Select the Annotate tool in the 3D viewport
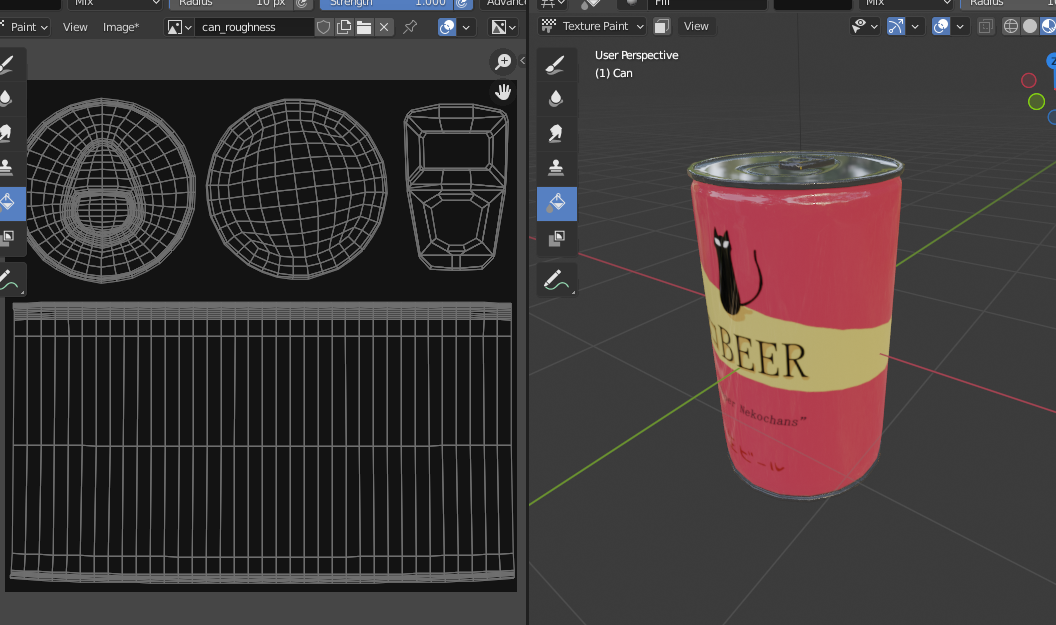The height and width of the screenshot is (625, 1056). tap(556, 281)
